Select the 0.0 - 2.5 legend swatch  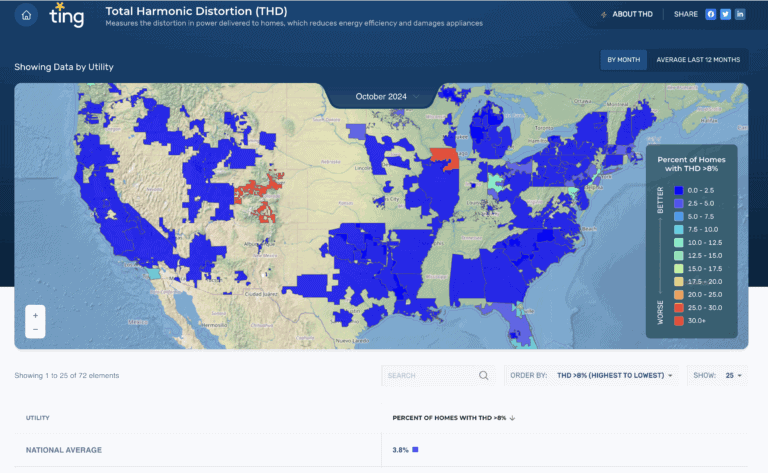pyautogui.click(x=678, y=190)
